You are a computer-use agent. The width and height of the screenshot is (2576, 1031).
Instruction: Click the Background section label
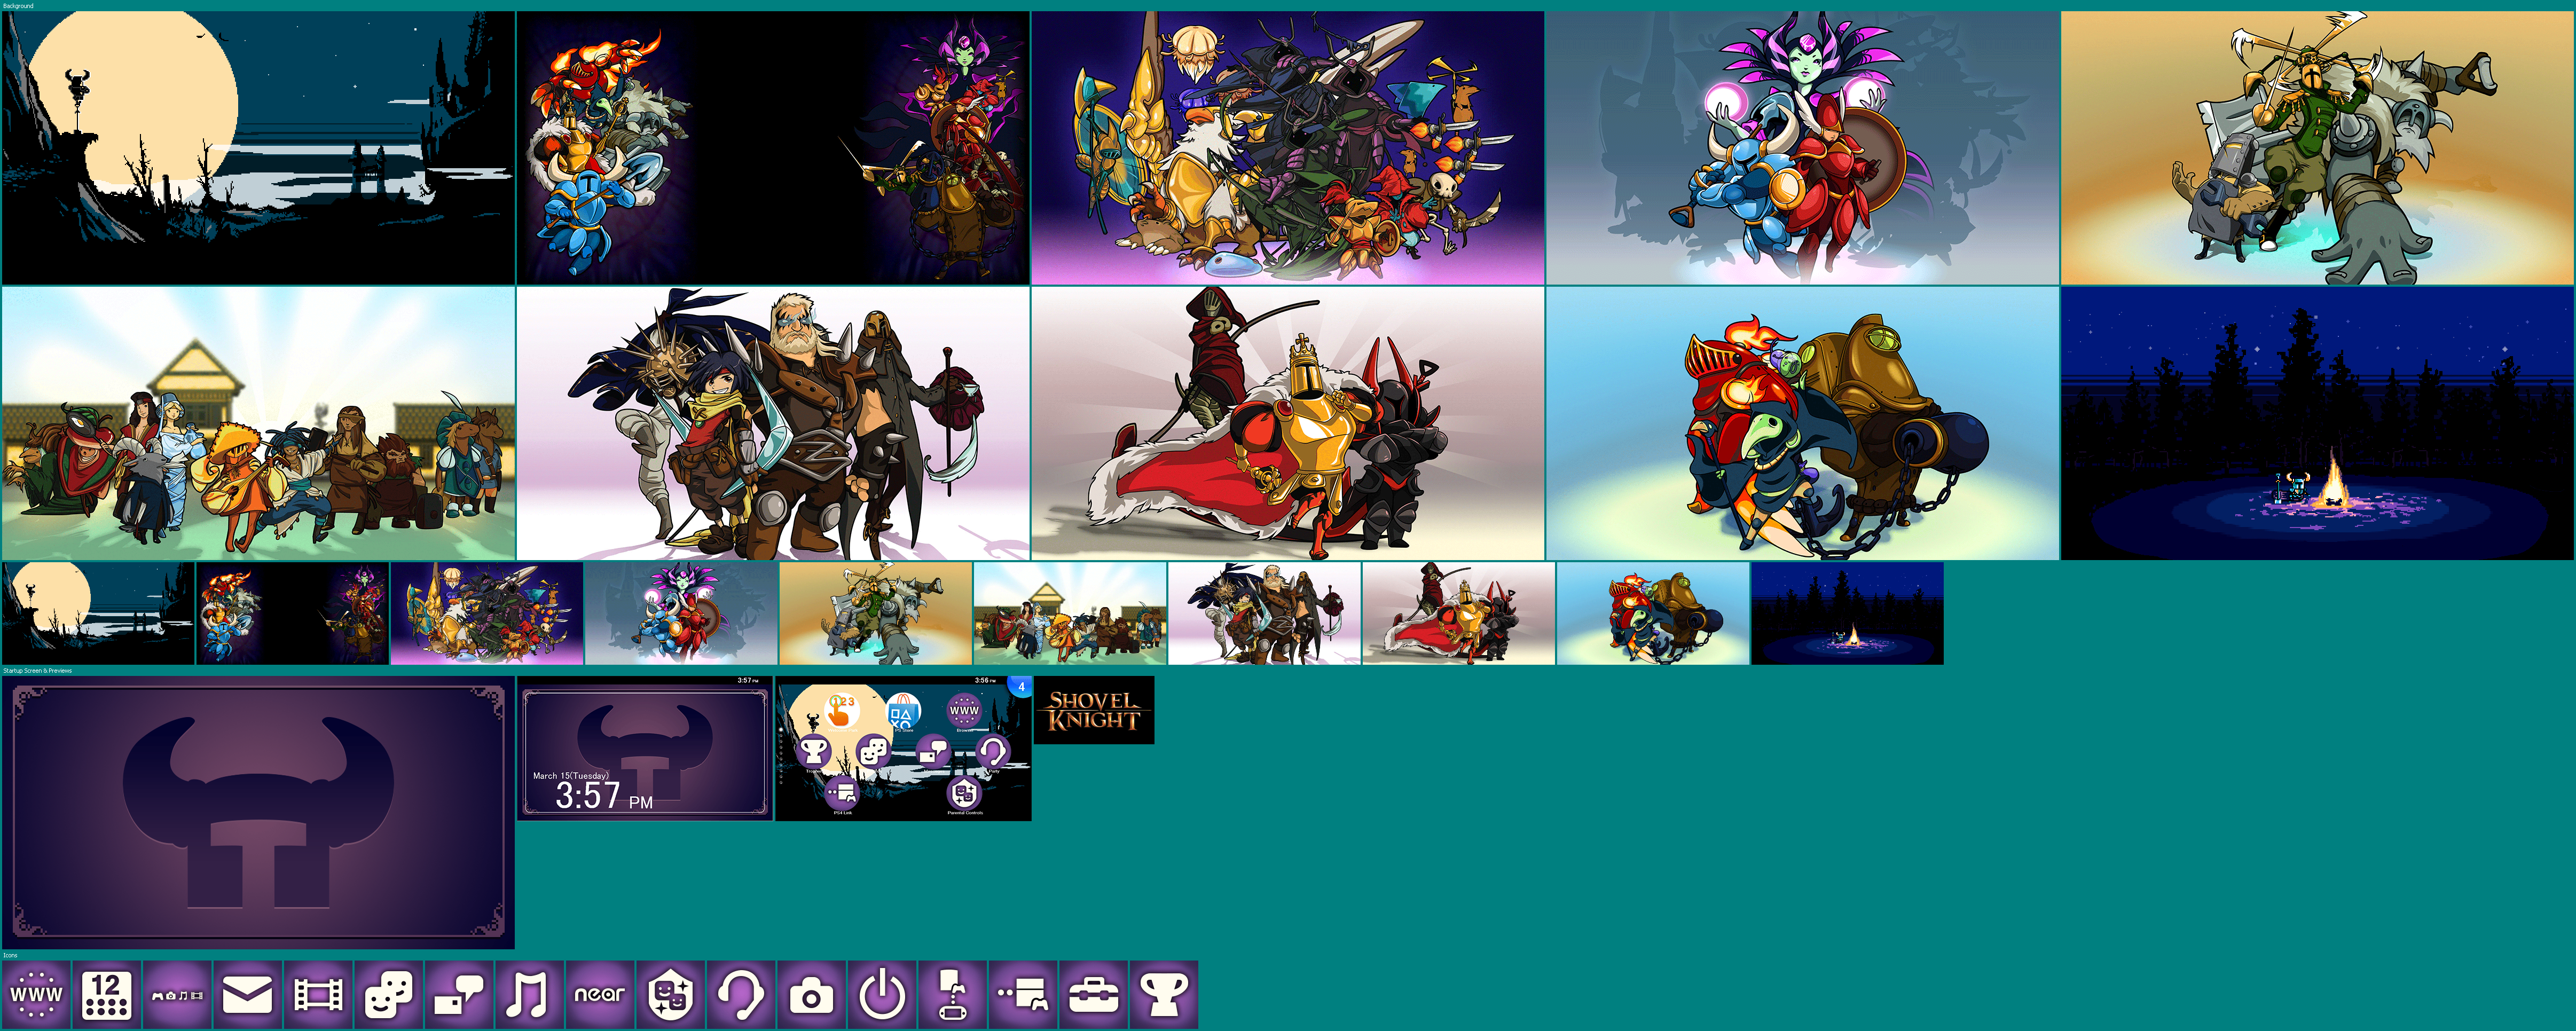point(18,6)
